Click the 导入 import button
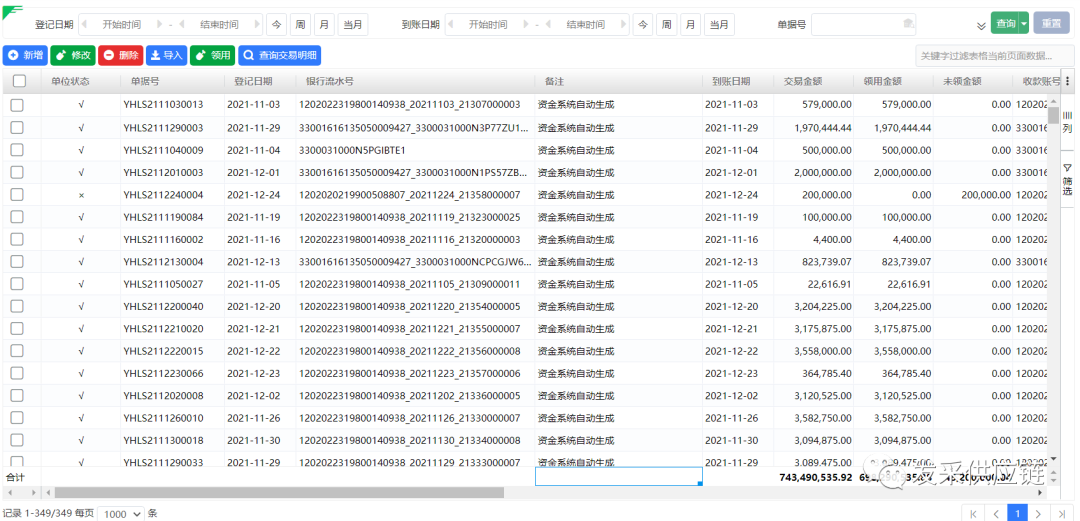The width and height of the screenshot is (1080, 521). tap(167, 55)
